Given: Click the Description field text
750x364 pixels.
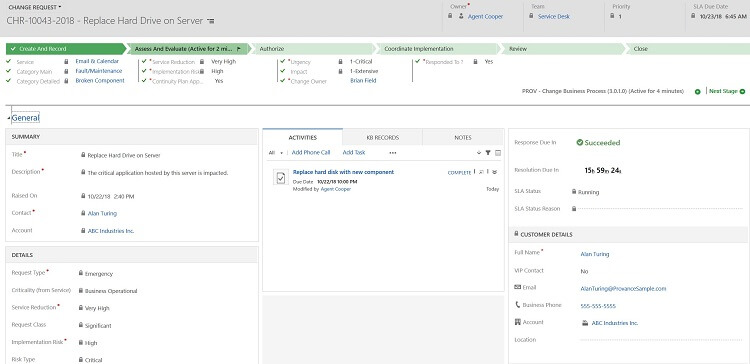Looking at the screenshot, I should pos(158,173).
